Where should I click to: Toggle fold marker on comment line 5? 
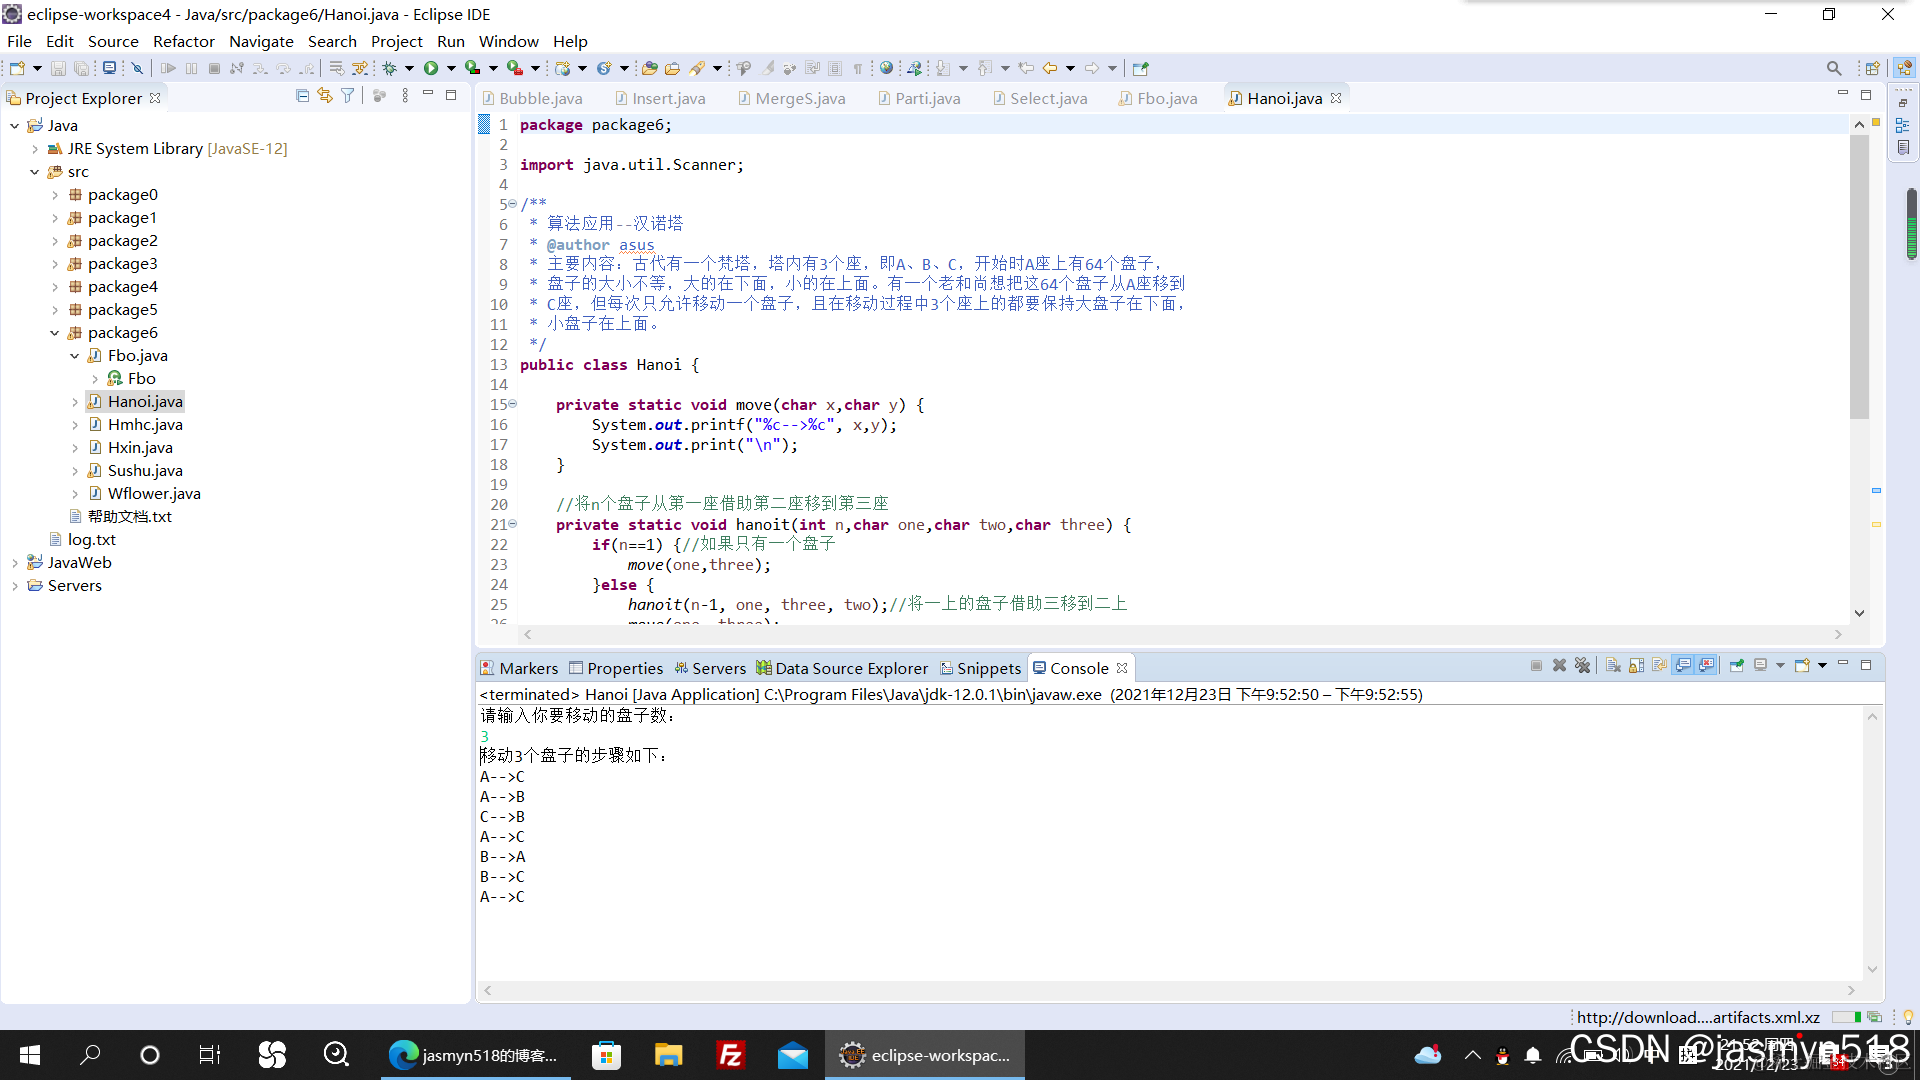click(x=513, y=204)
